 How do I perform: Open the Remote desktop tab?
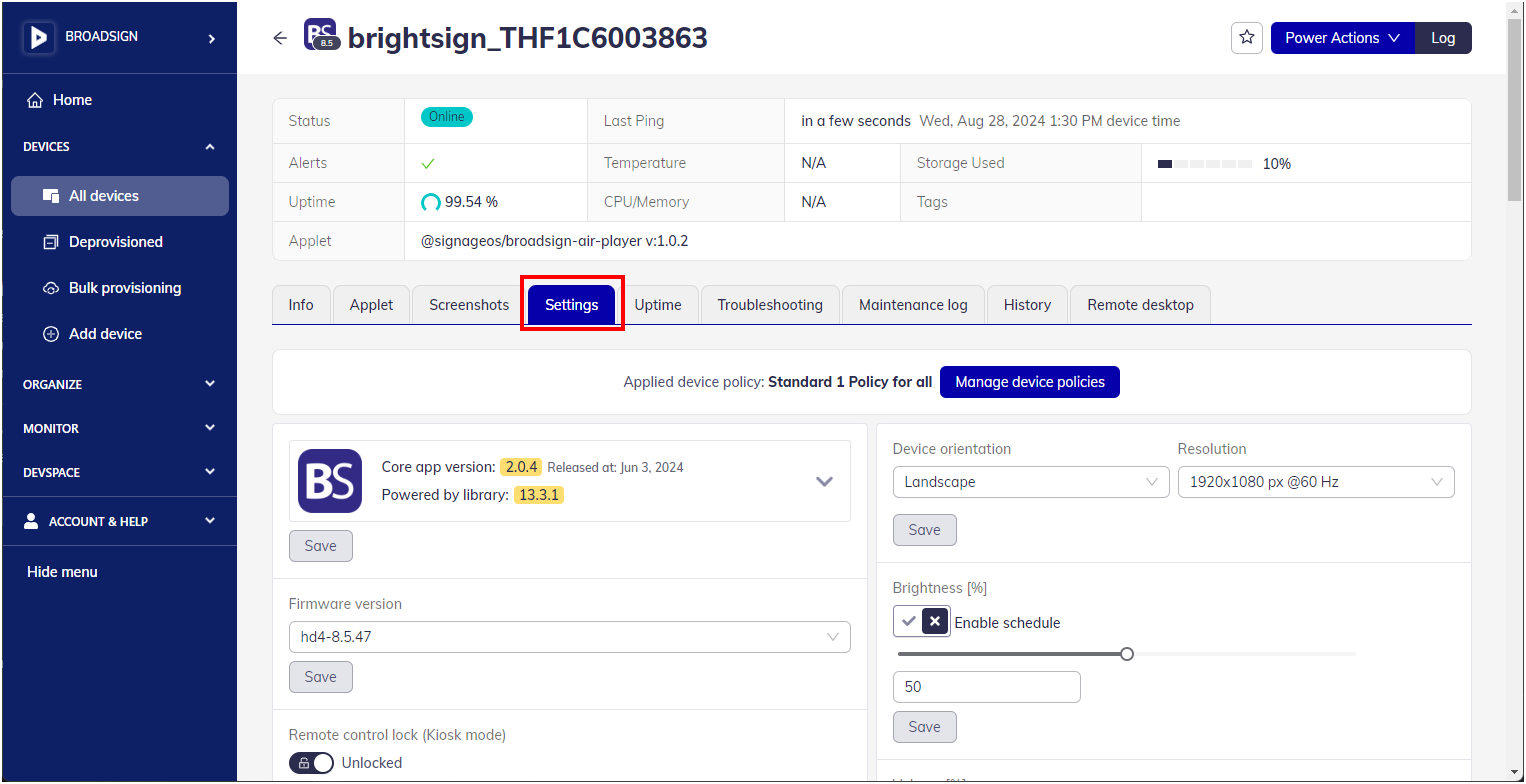pos(1140,305)
